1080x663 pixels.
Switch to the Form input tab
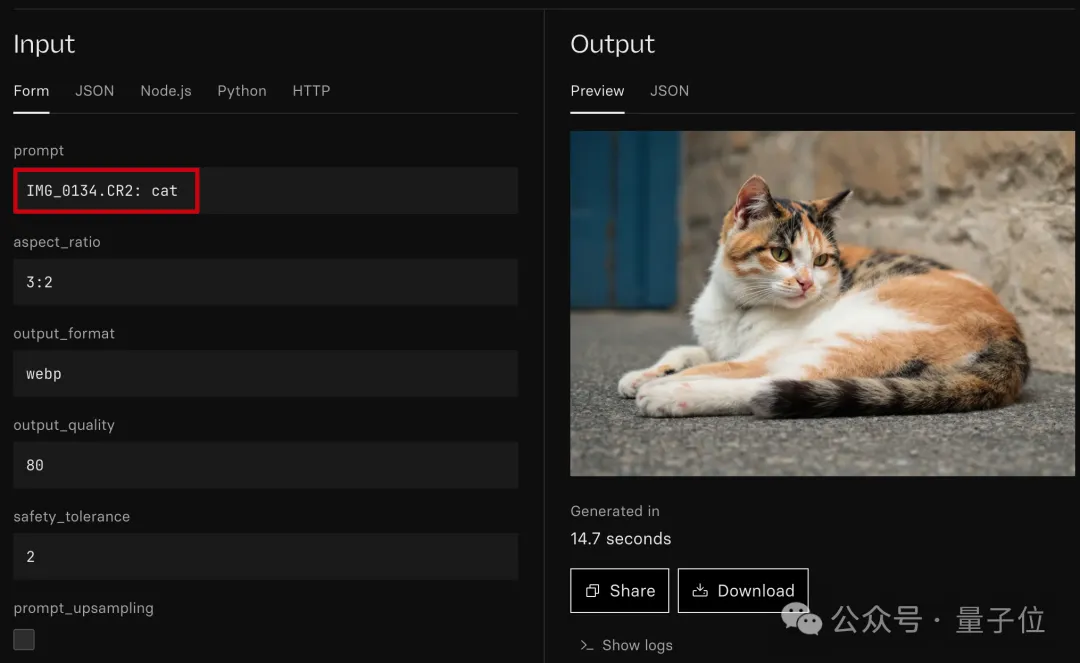[x=31, y=91]
